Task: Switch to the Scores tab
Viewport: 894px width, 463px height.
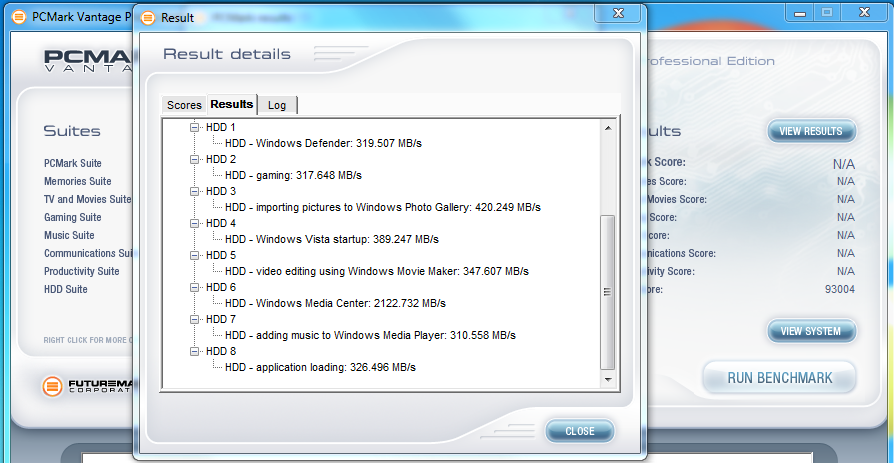Action: click(184, 105)
